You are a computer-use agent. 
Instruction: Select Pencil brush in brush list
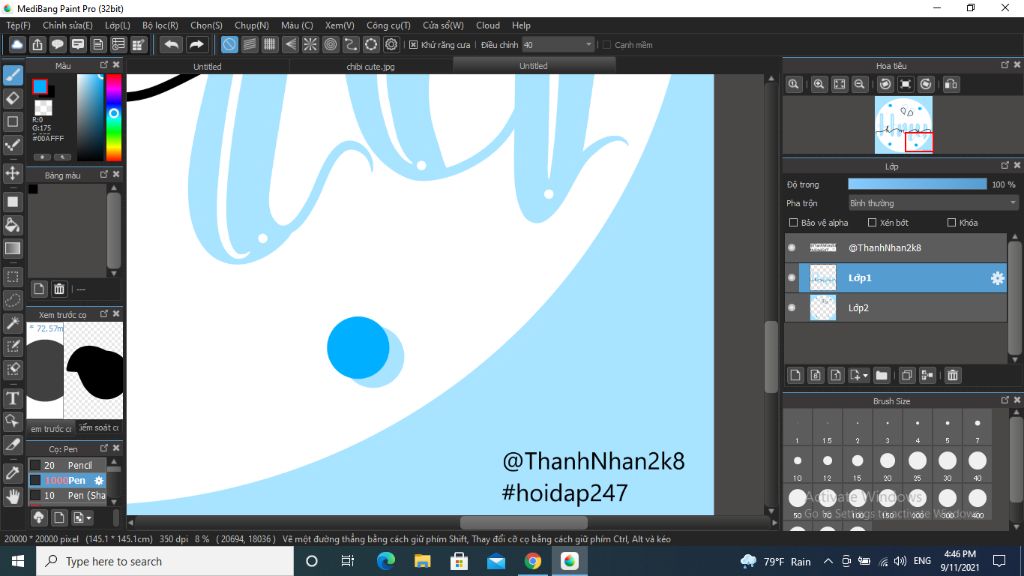point(68,465)
